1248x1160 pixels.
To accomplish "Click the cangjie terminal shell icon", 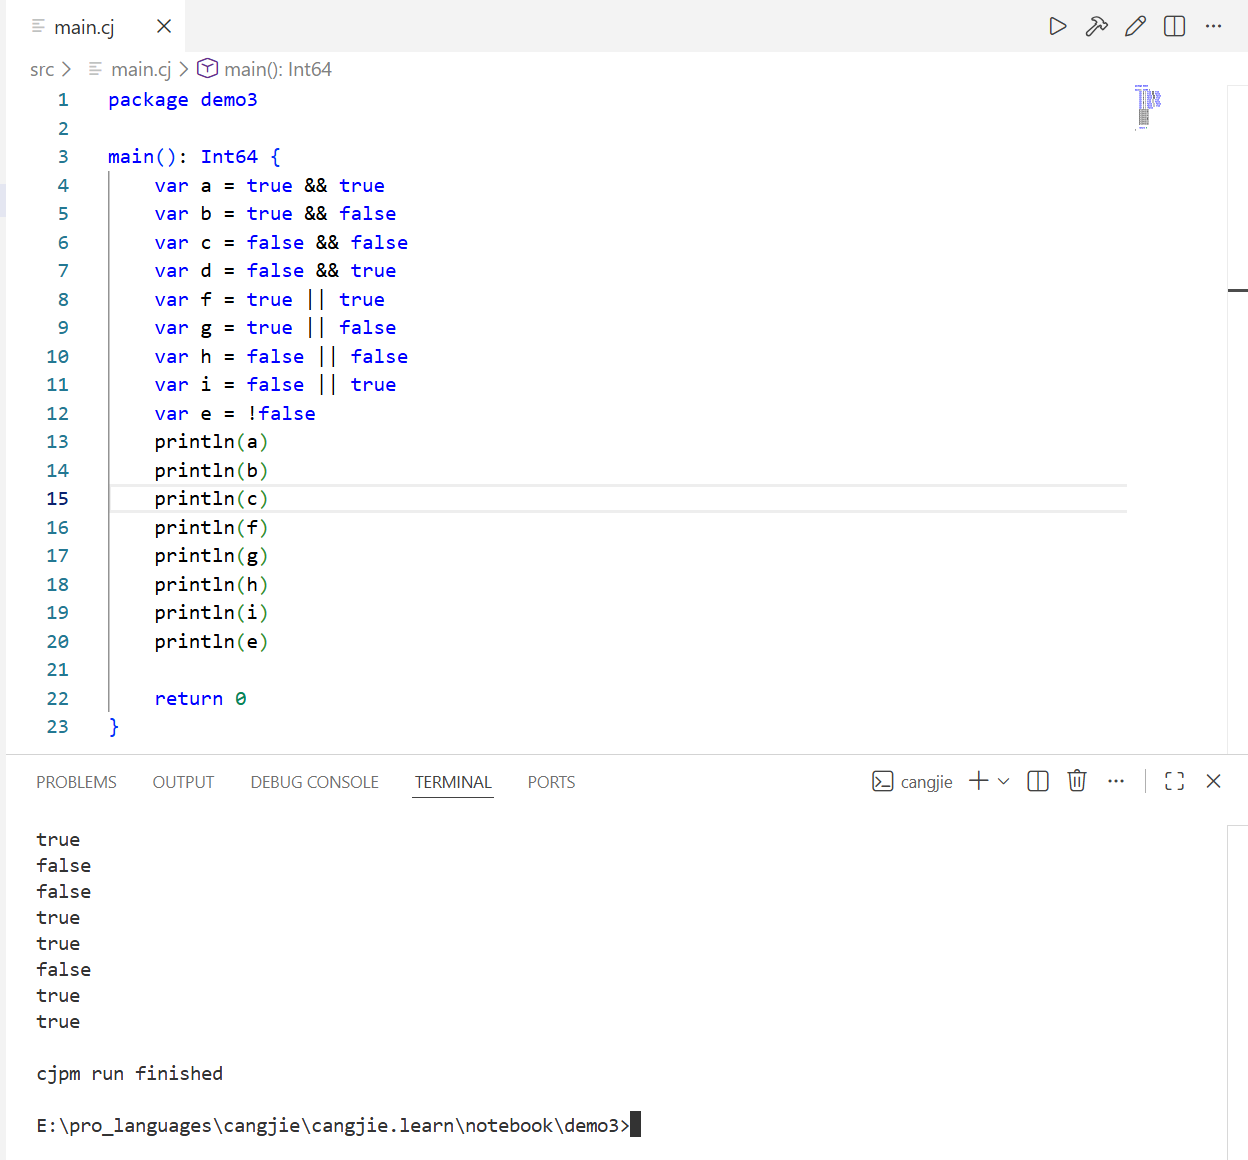I will pos(882,781).
